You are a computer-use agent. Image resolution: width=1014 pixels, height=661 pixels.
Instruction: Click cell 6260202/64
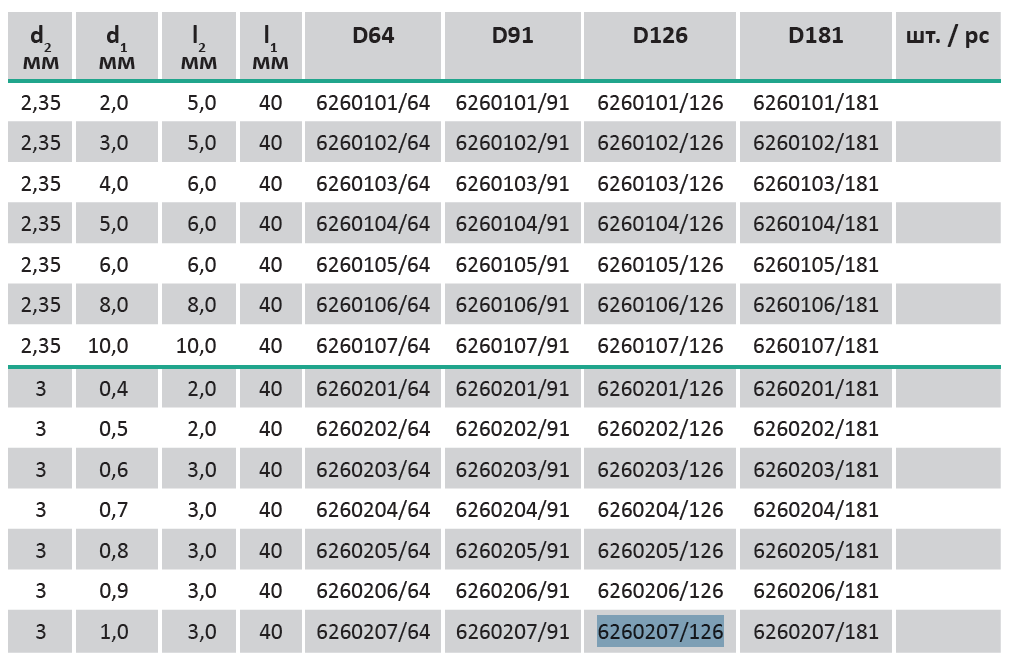click(373, 429)
